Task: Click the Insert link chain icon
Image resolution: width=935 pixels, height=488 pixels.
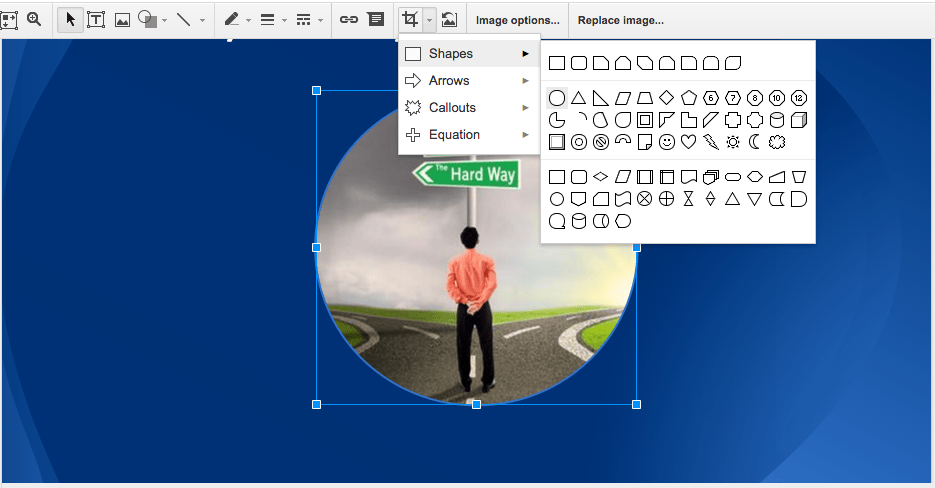Action: pyautogui.click(x=349, y=20)
